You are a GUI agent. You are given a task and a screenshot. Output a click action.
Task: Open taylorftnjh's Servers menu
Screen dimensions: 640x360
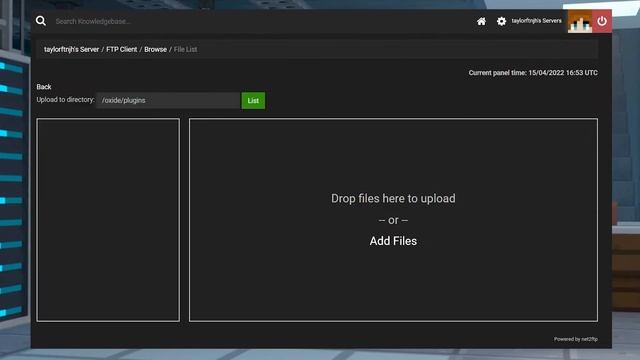(x=536, y=21)
